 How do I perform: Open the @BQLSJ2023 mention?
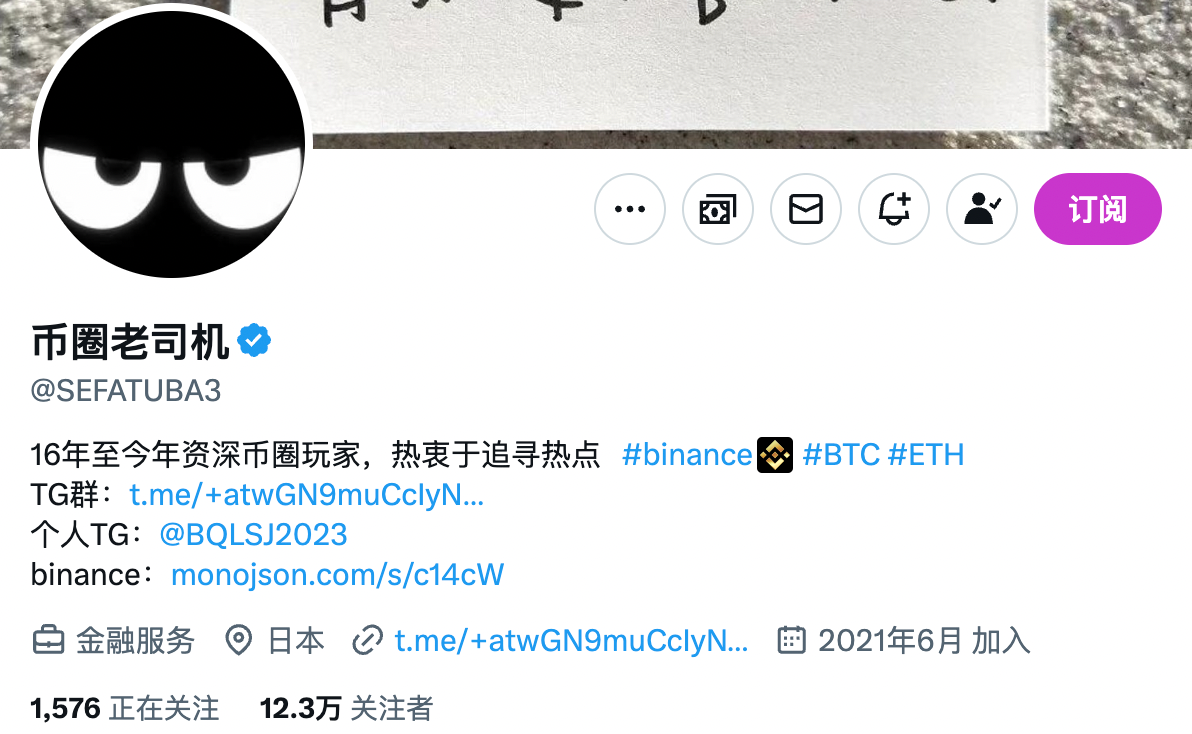pos(253,535)
